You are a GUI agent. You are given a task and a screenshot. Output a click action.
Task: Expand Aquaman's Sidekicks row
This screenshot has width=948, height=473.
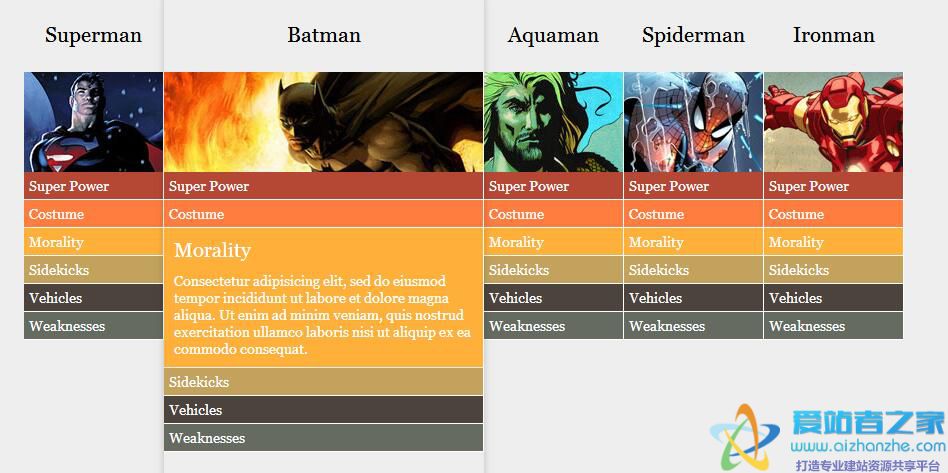point(553,270)
